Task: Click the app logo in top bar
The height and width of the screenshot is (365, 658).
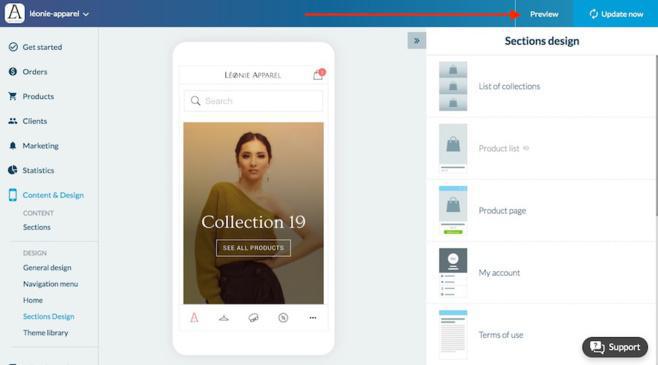Action: pos(15,13)
